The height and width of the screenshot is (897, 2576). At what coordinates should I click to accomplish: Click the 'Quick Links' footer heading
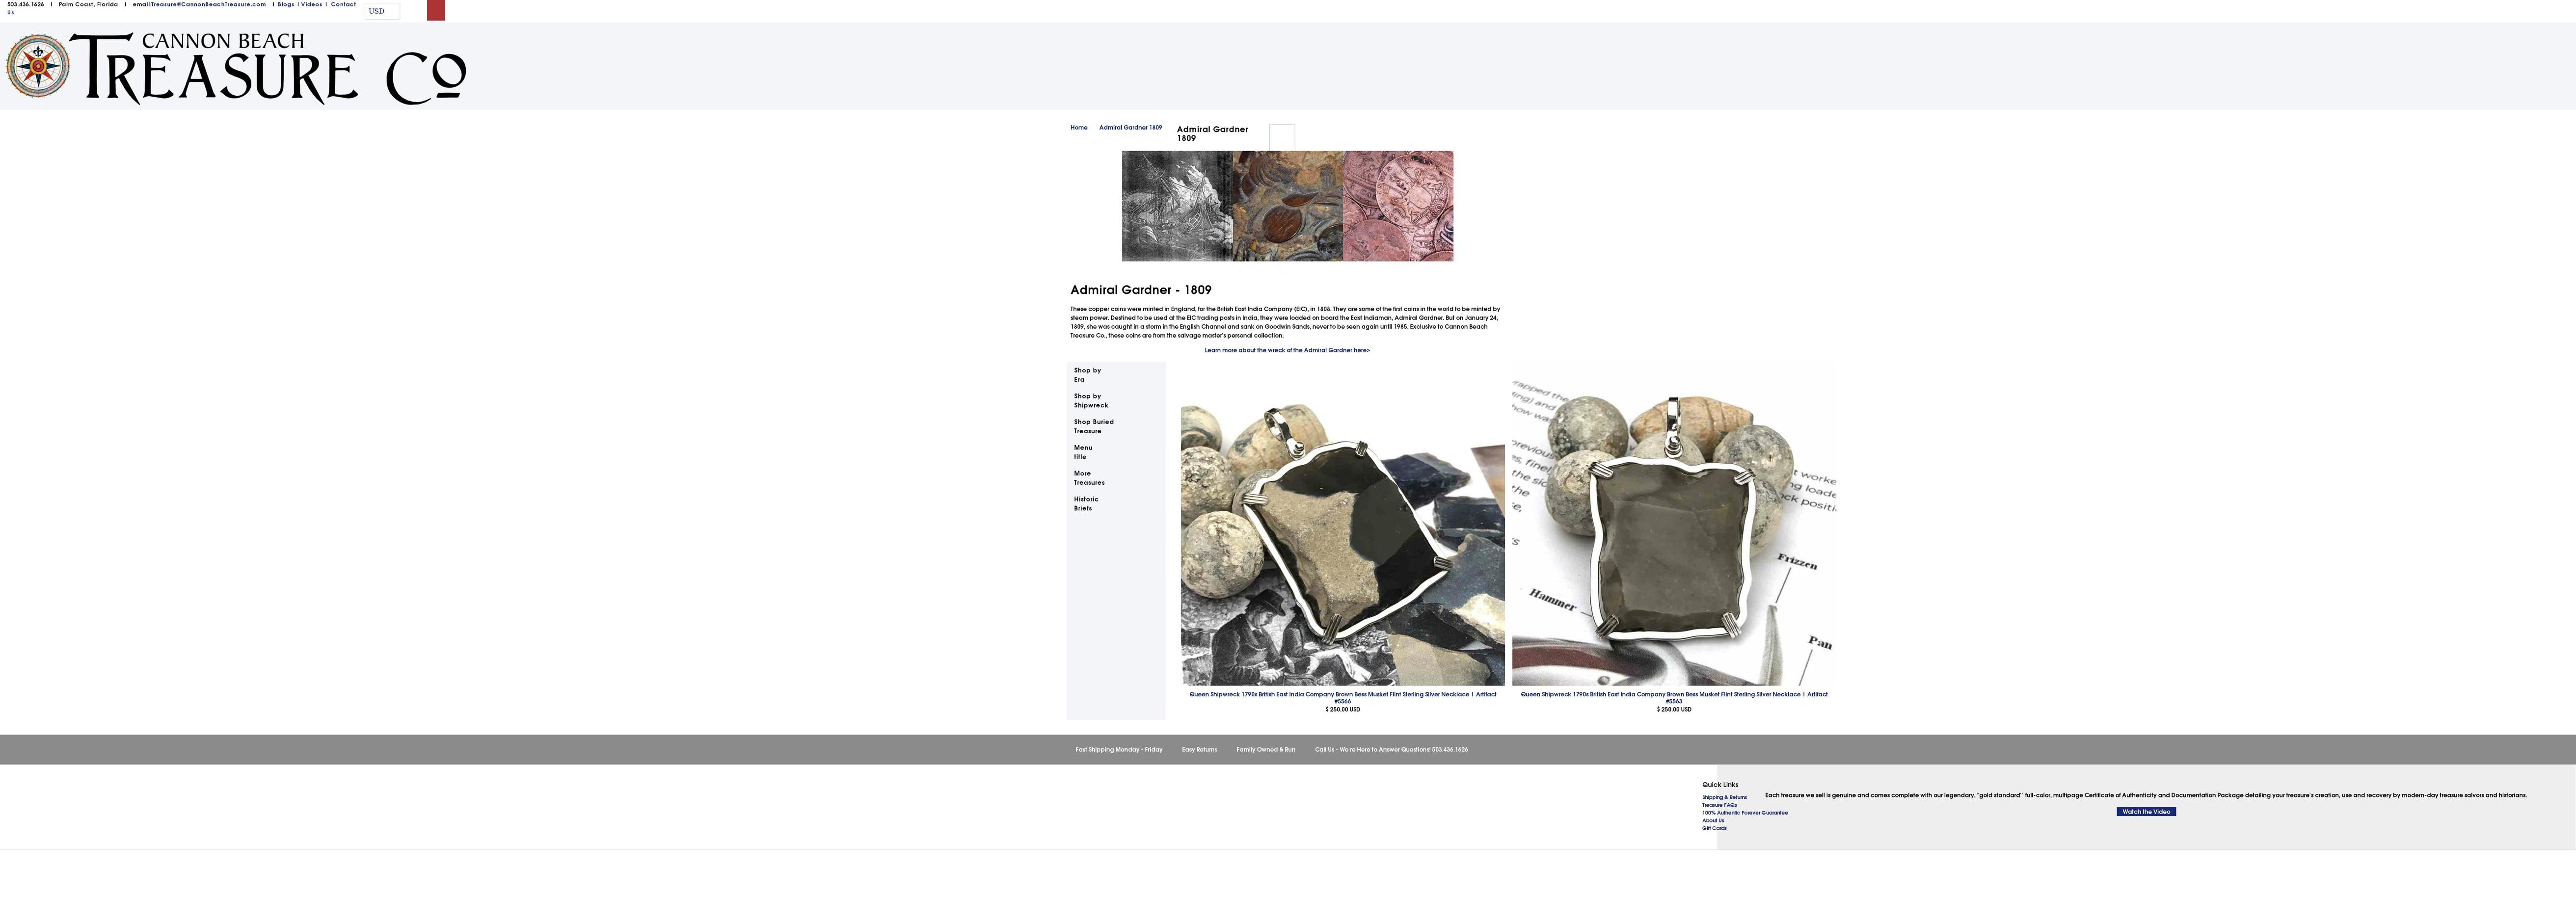(x=1720, y=785)
